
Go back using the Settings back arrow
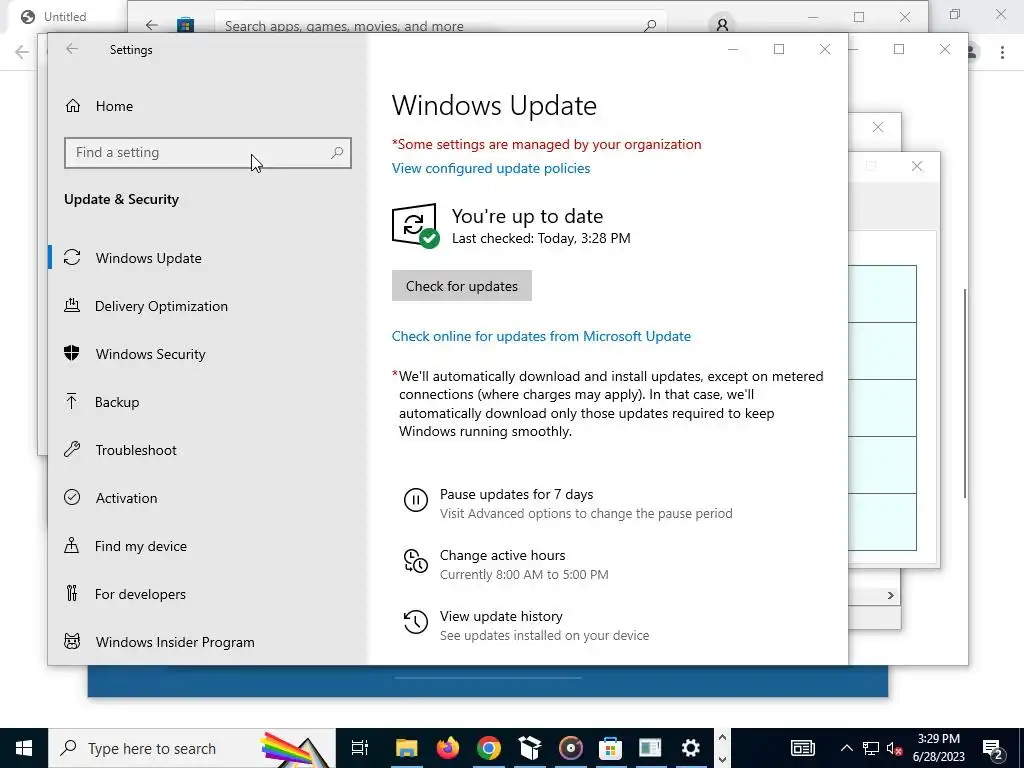pos(72,49)
